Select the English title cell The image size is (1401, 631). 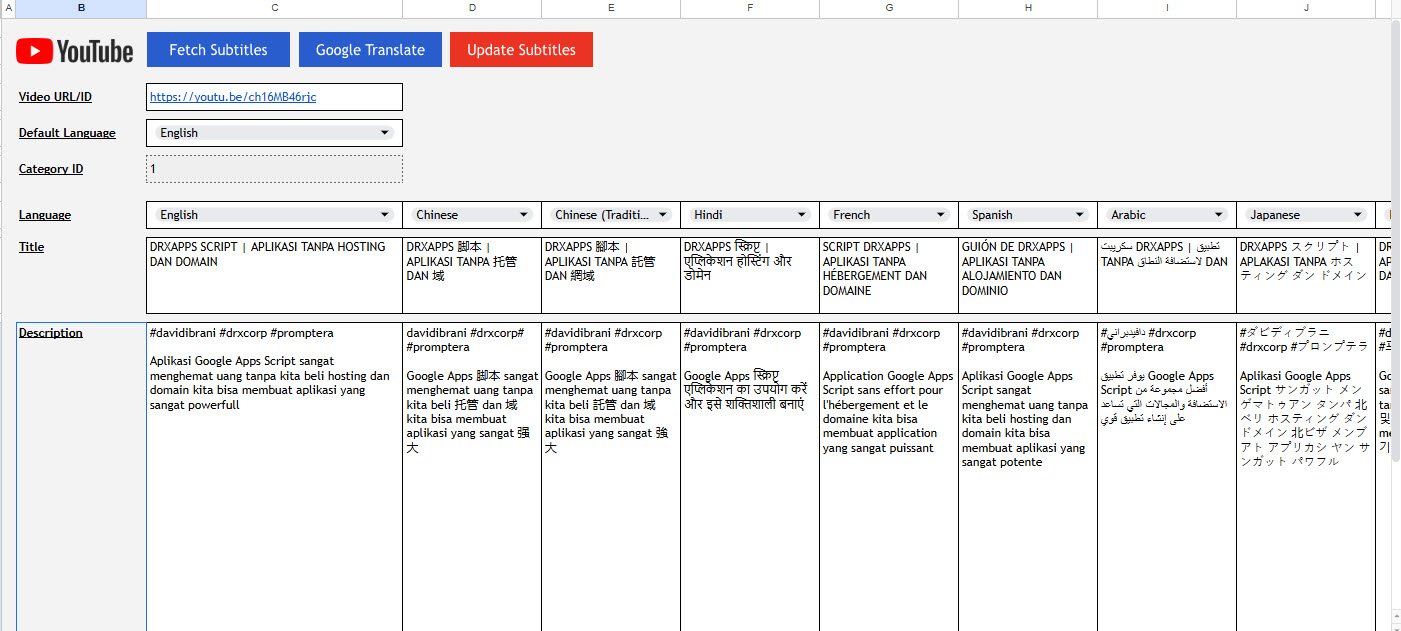click(x=275, y=275)
